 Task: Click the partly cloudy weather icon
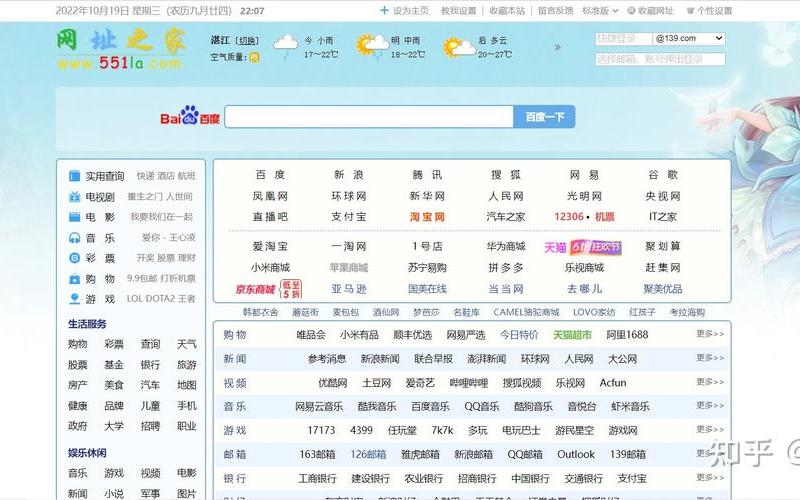click(x=459, y=47)
